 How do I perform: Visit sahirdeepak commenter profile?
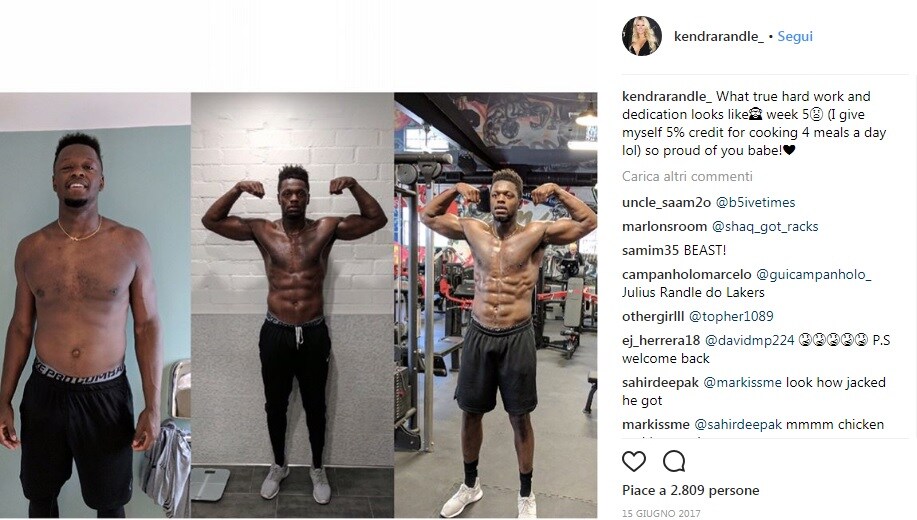point(660,383)
